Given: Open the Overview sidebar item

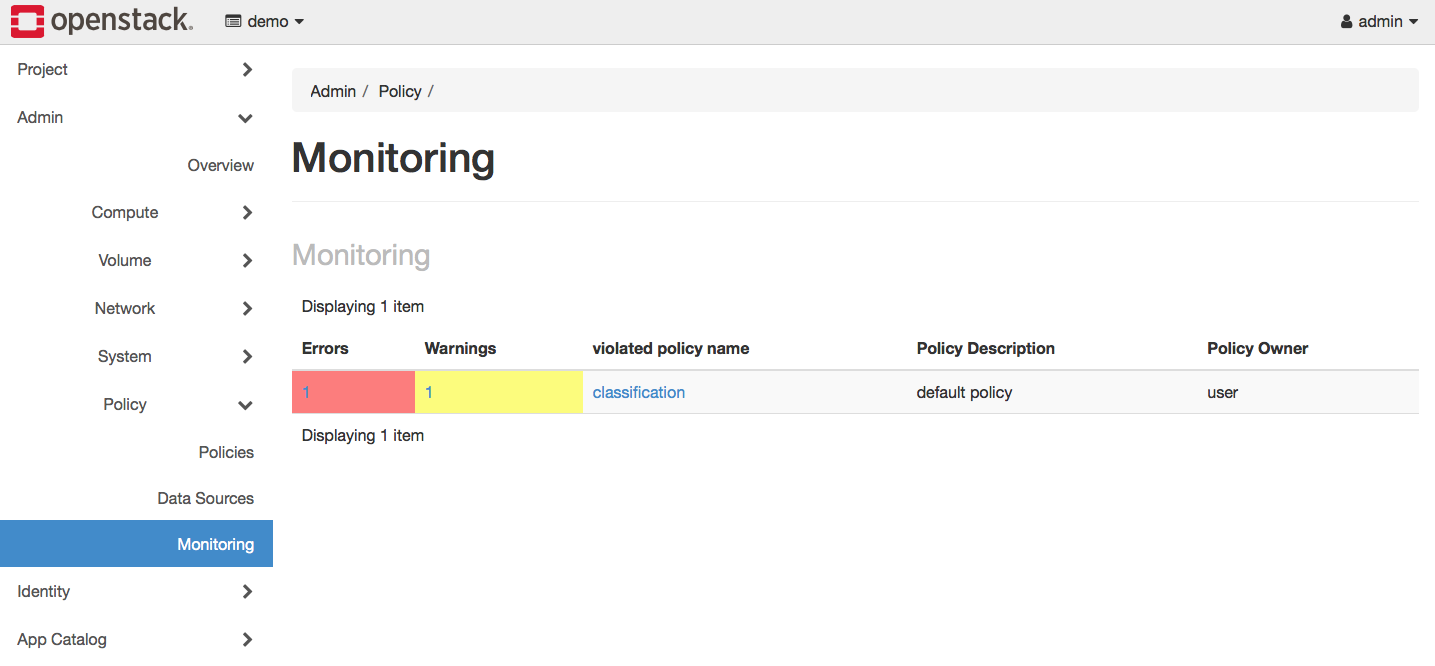Looking at the screenshot, I should coord(221,165).
